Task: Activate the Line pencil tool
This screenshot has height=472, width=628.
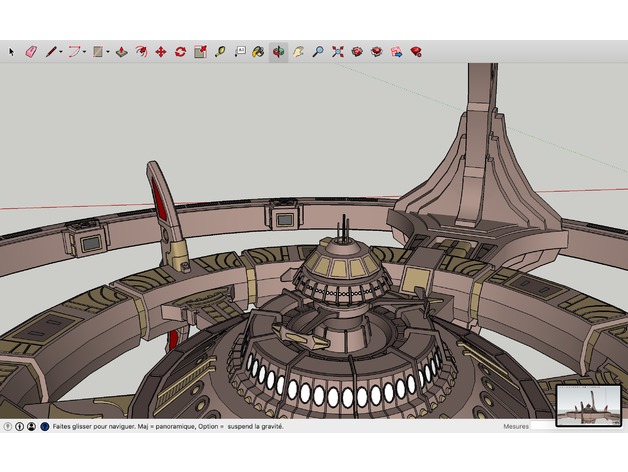Action: (x=50, y=51)
